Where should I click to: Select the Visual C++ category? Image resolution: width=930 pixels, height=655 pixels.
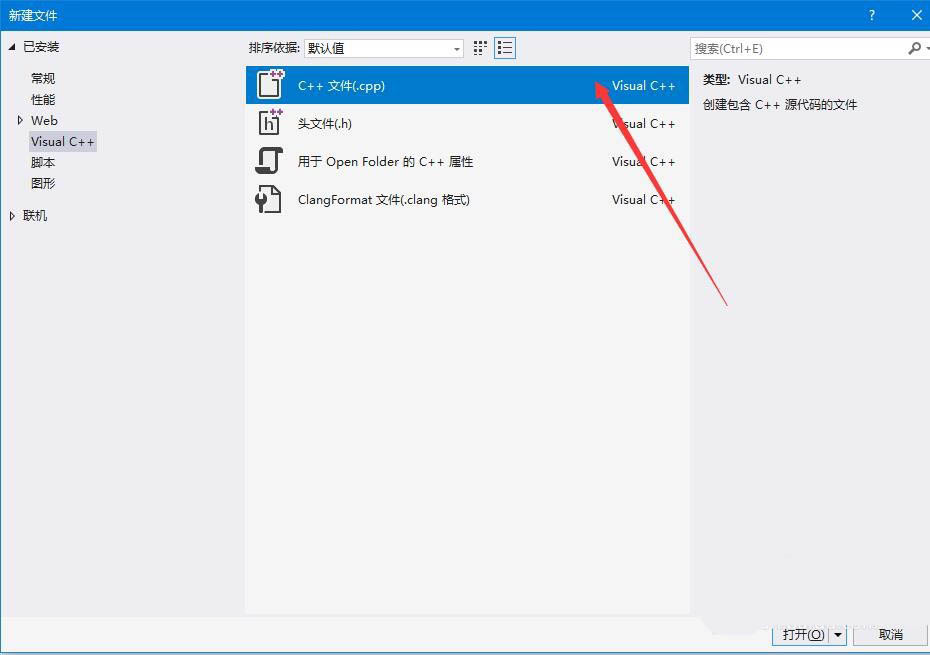click(x=63, y=142)
